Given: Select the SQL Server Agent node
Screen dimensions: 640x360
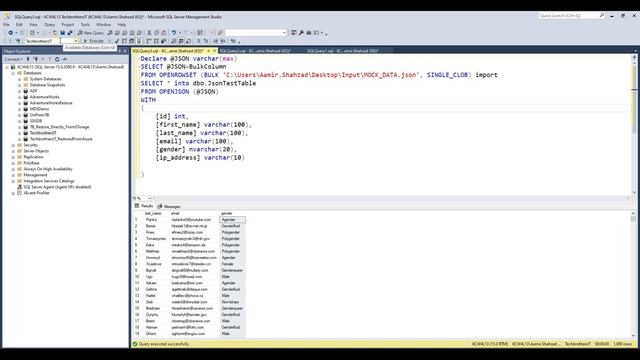Looking at the screenshot, I should point(57,187).
